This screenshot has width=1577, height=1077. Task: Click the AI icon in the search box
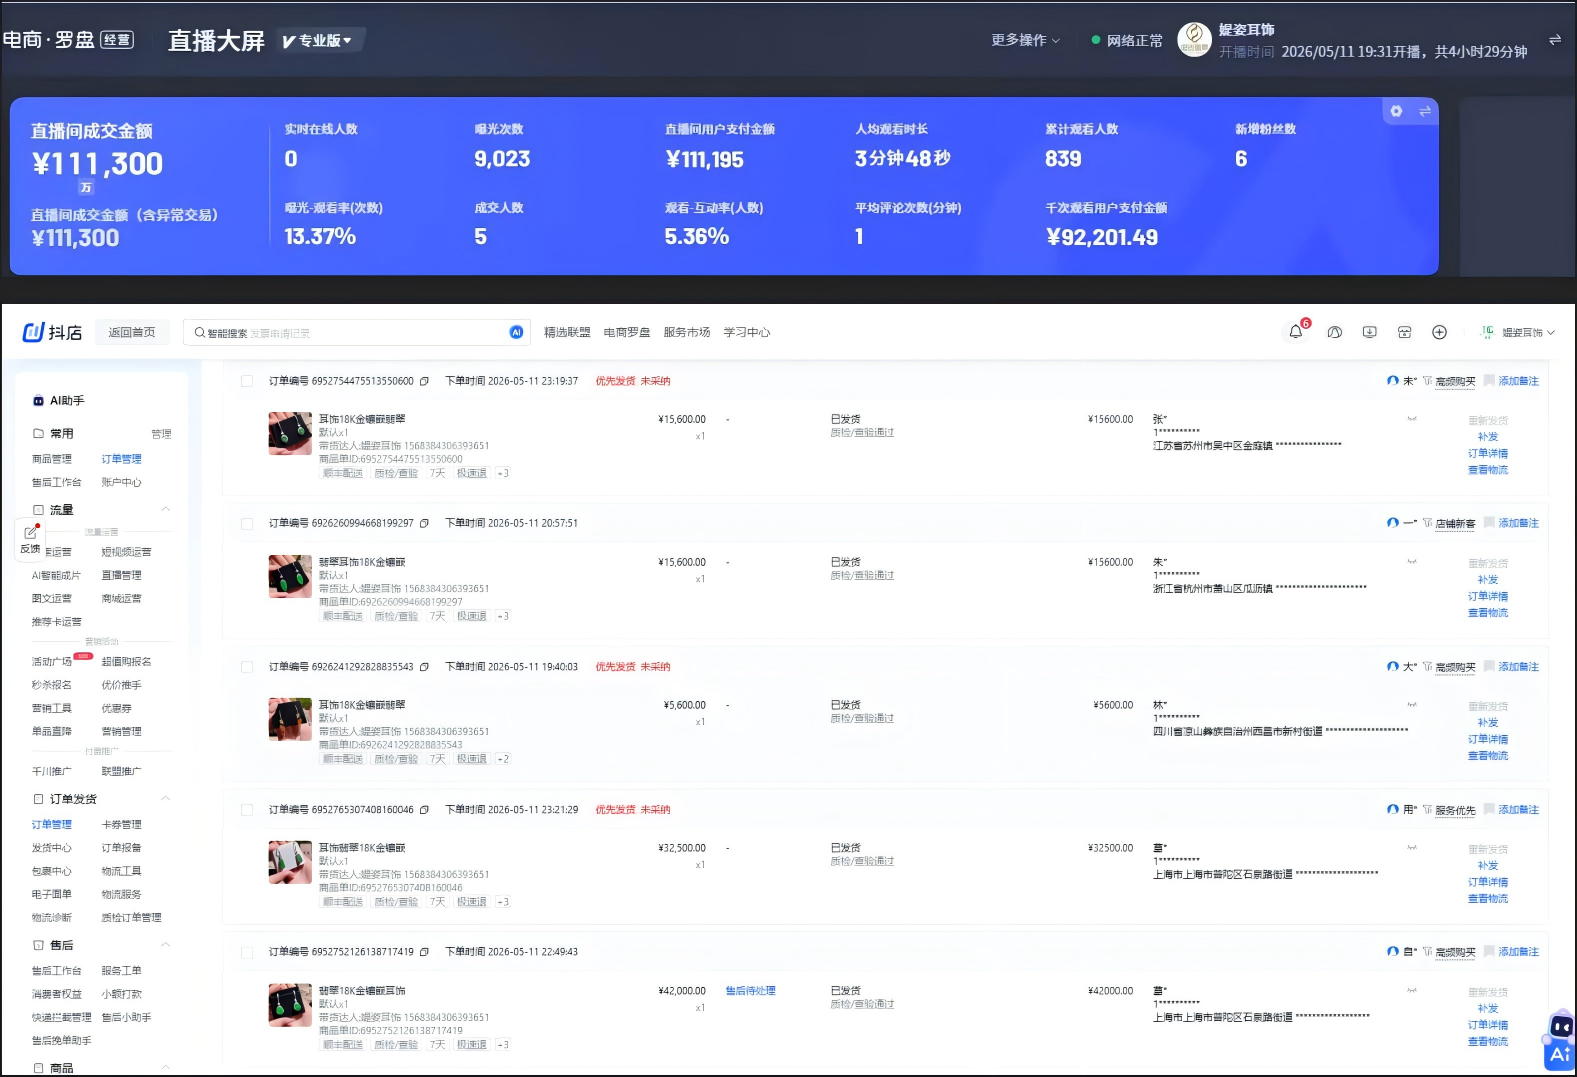pos(516,332)
